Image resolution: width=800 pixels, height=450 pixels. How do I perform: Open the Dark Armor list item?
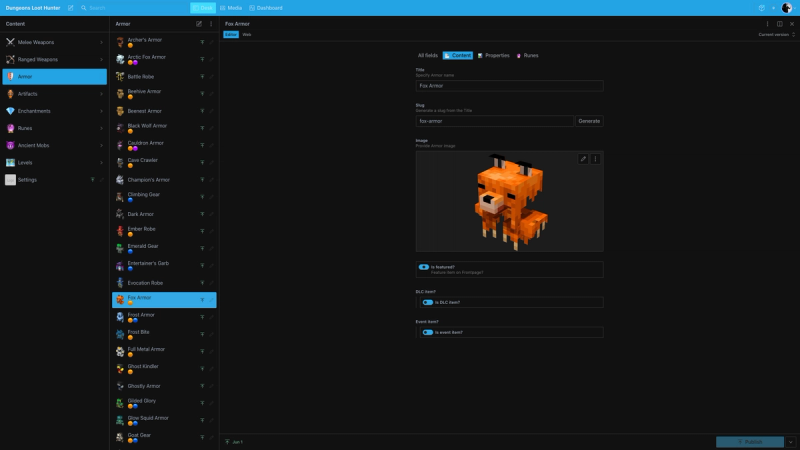coord(164,214)
